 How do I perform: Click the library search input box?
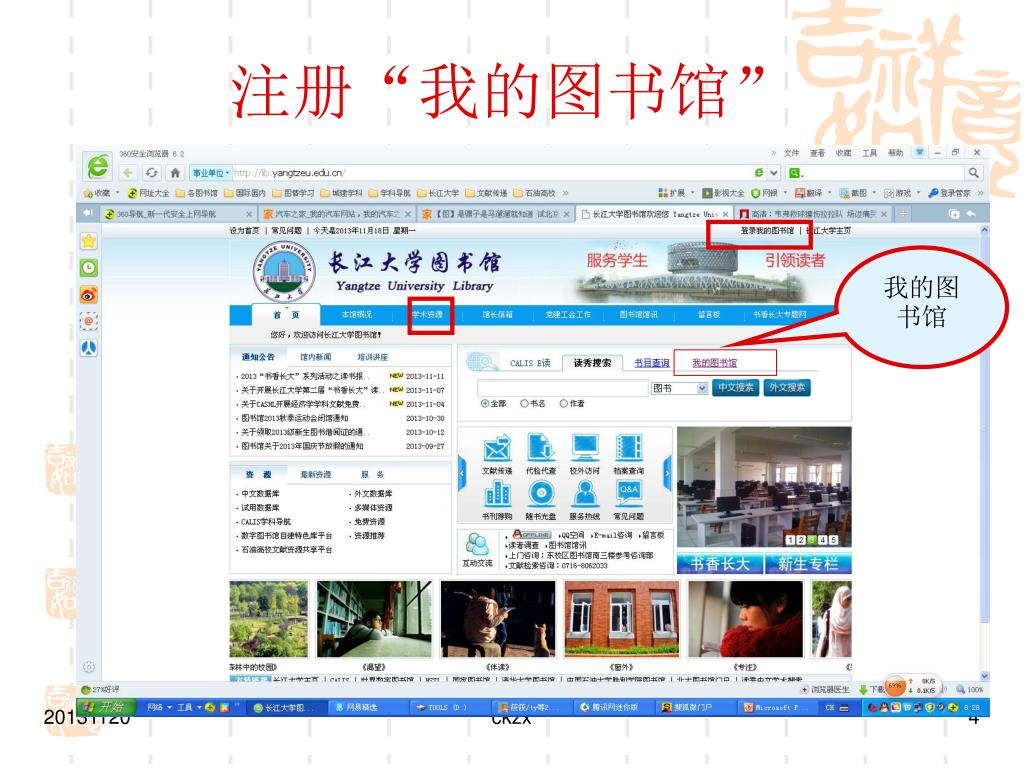pos(562,388)
